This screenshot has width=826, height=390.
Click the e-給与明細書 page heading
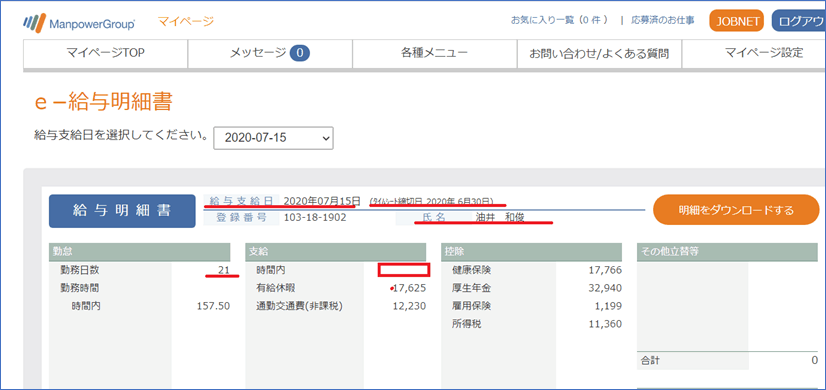(103, 102)
